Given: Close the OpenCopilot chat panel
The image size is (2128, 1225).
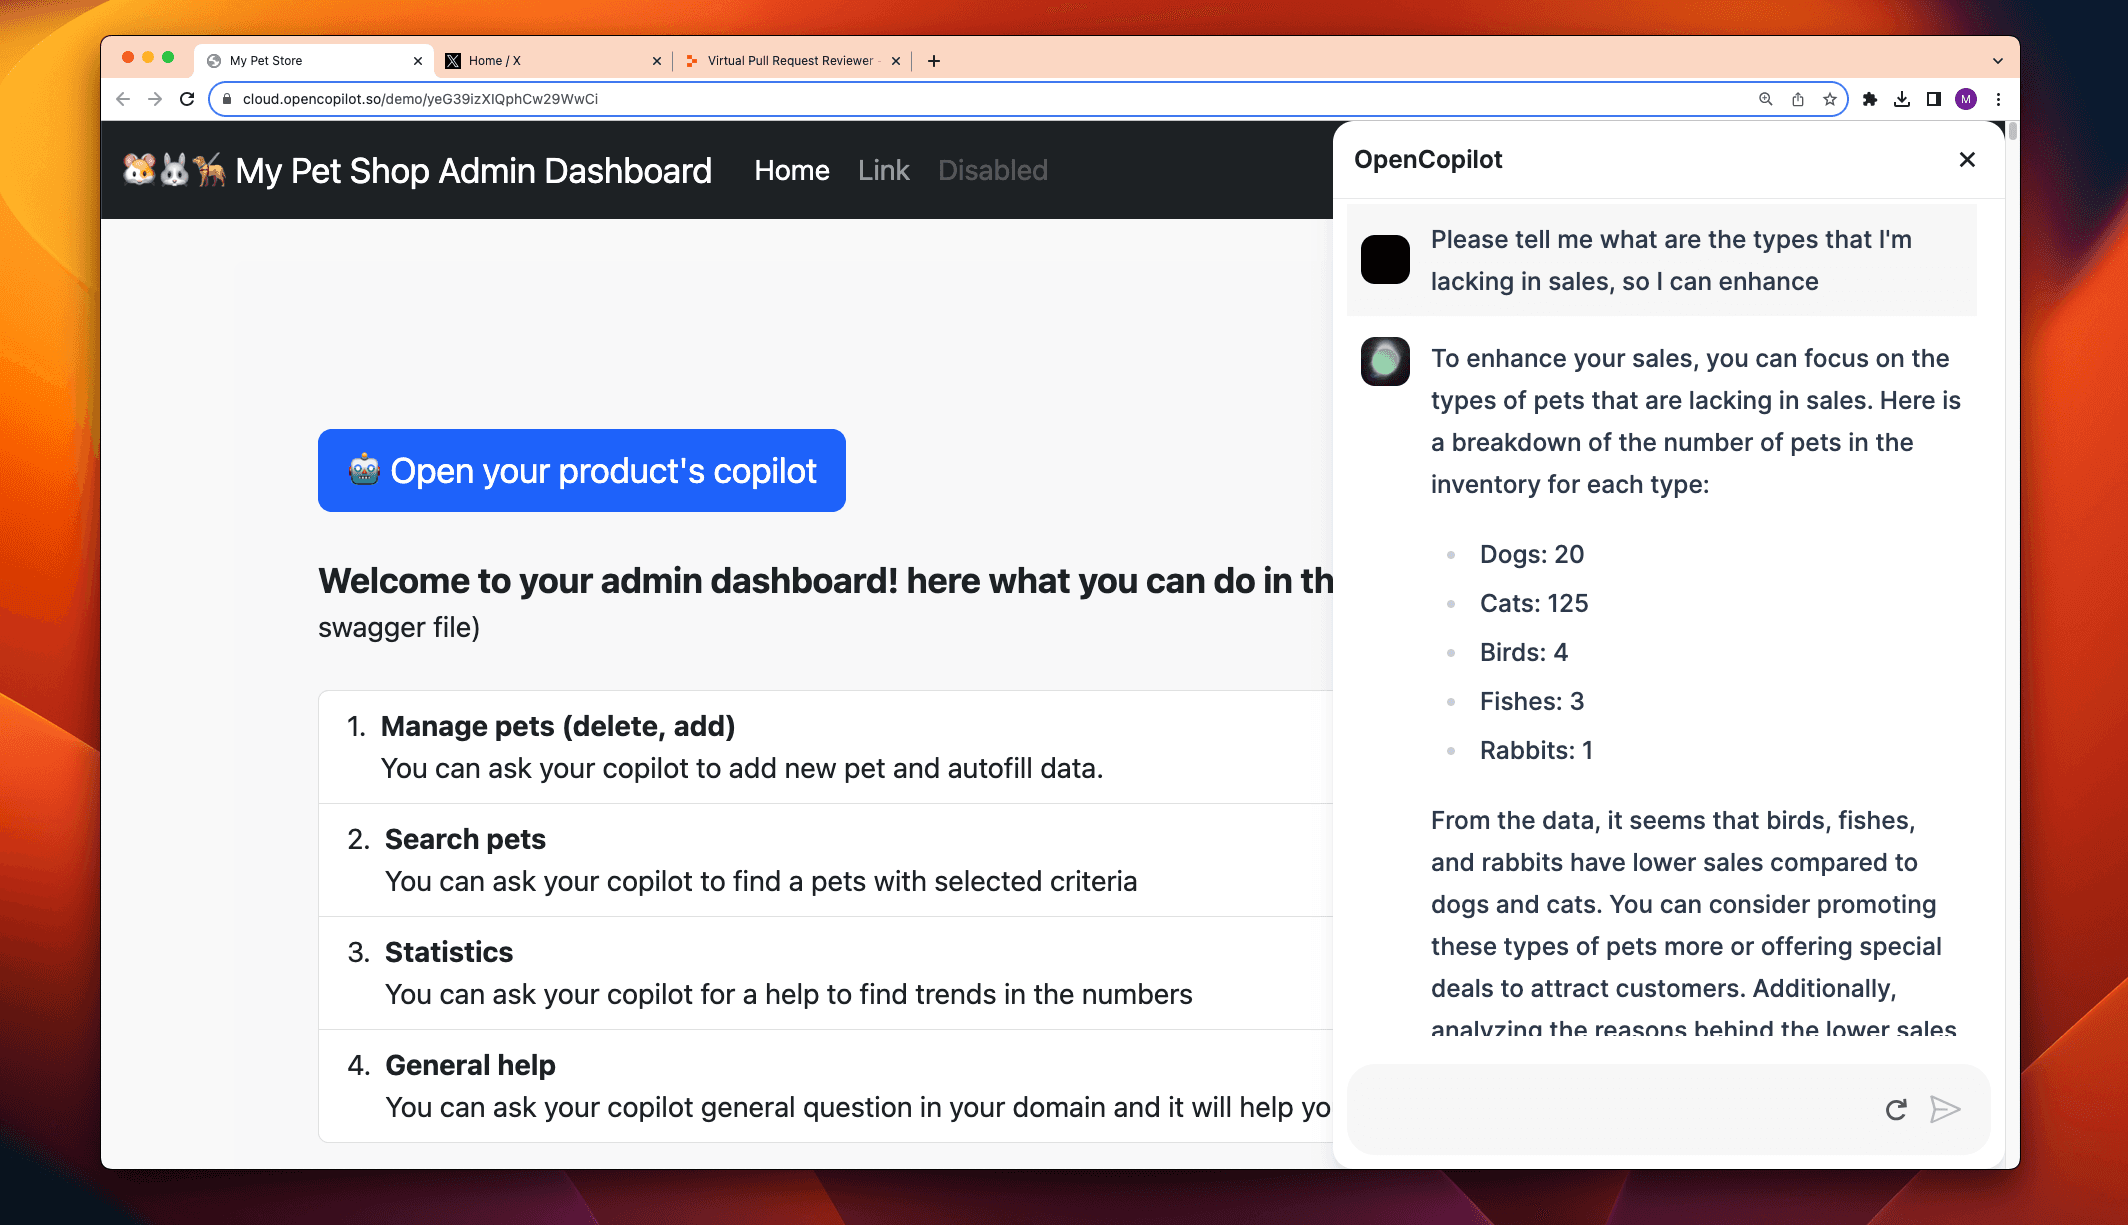Looking at the screenshot, I should click(x=1967, y=160).
